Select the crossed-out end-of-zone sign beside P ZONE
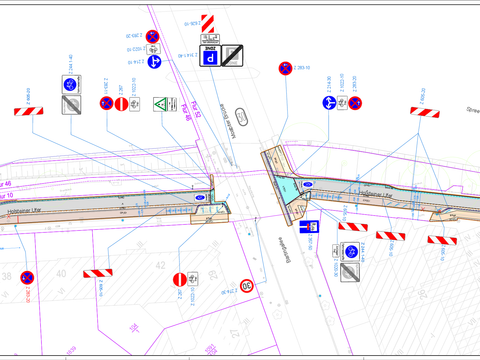The height and width of the screenshot is (360, 480). tap(232, 56)
